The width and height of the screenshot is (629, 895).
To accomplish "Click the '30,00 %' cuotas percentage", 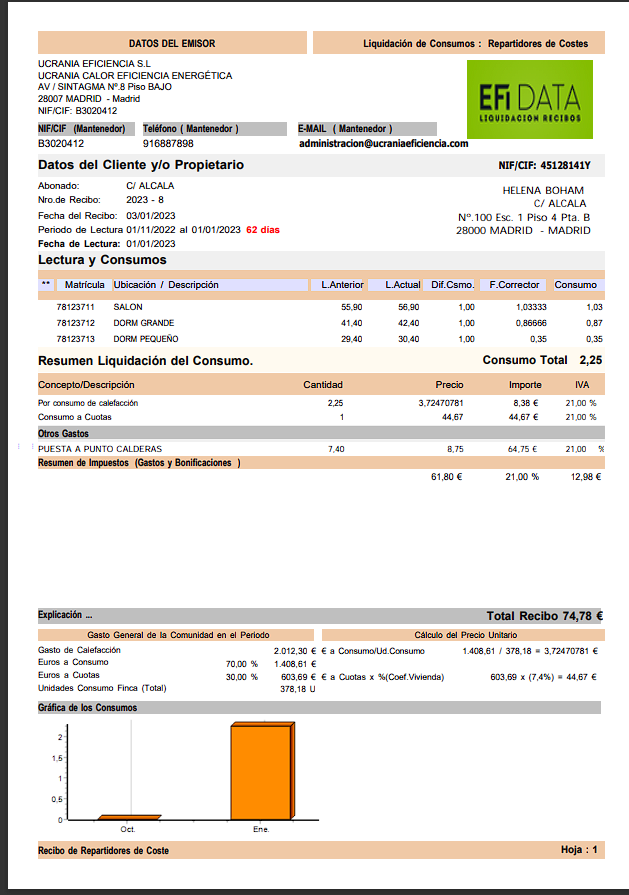I will point(242,677).
